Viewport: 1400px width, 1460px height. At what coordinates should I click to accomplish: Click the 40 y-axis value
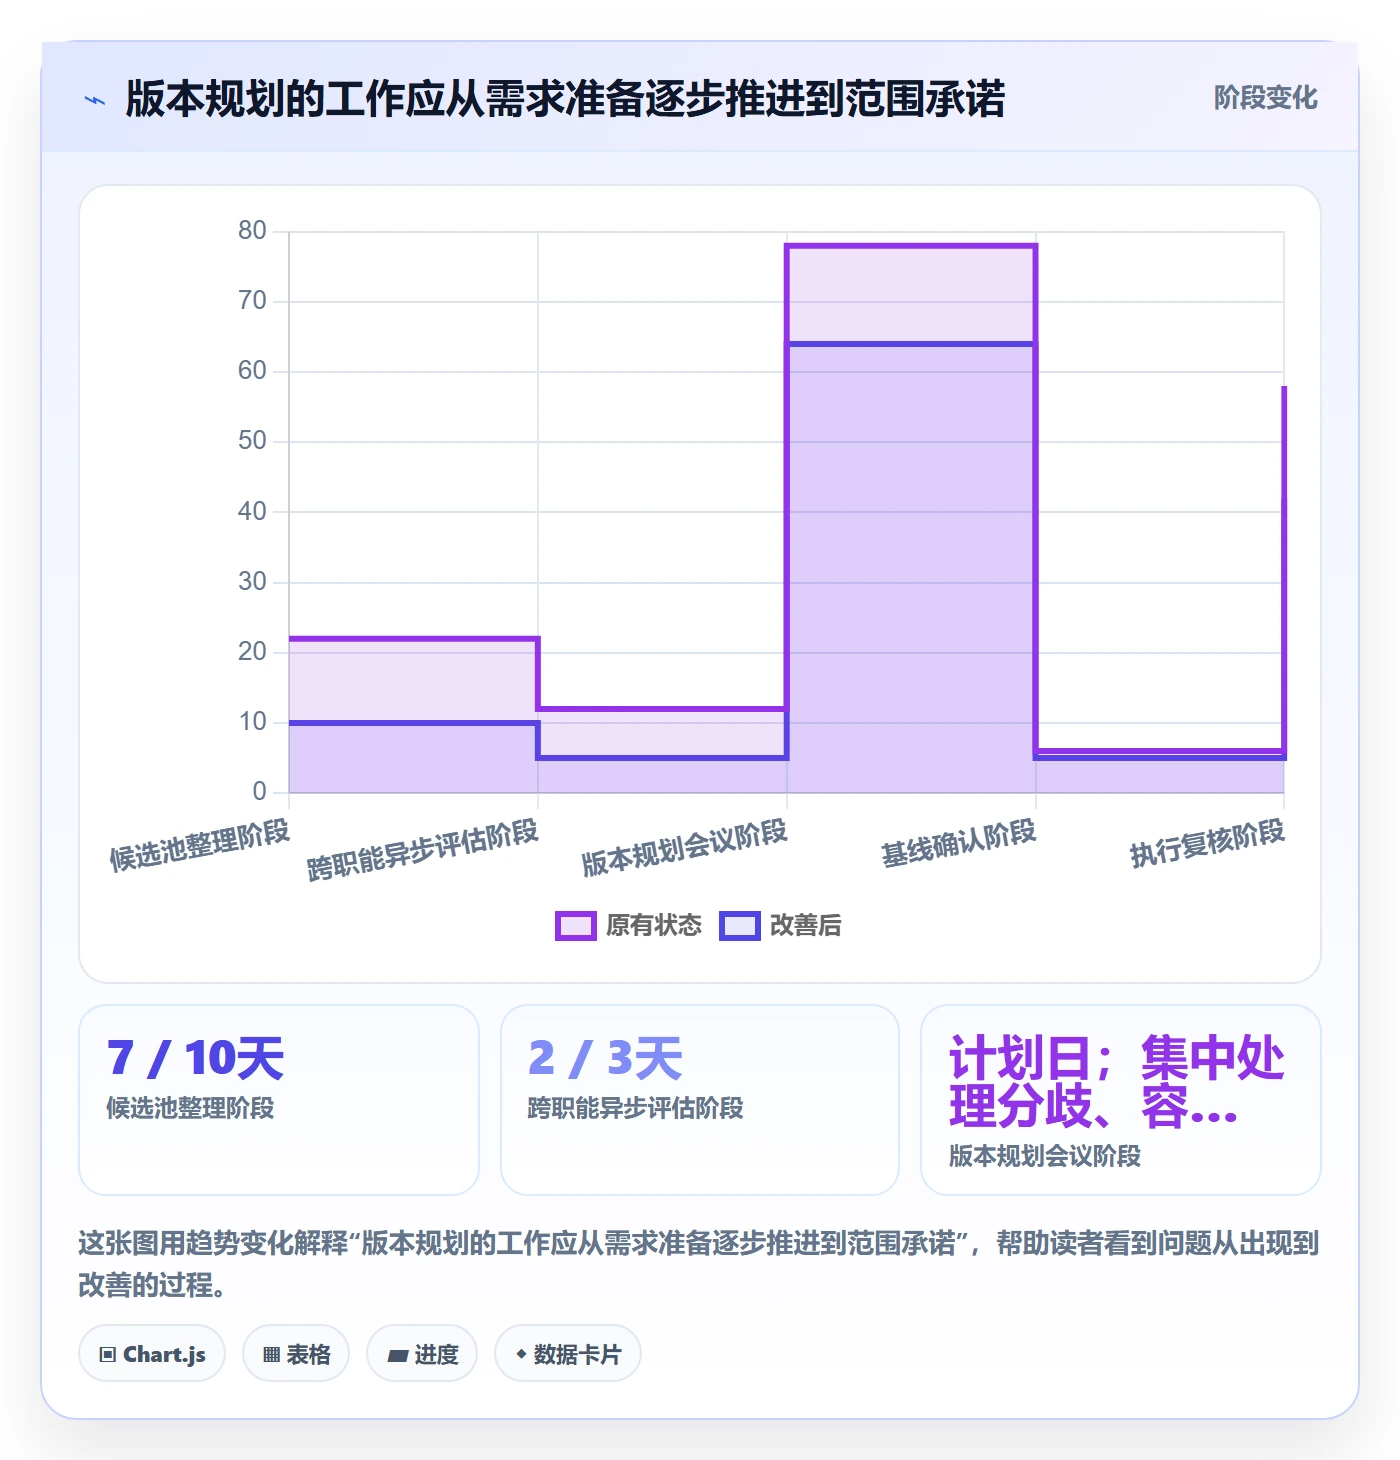point(252,512)
